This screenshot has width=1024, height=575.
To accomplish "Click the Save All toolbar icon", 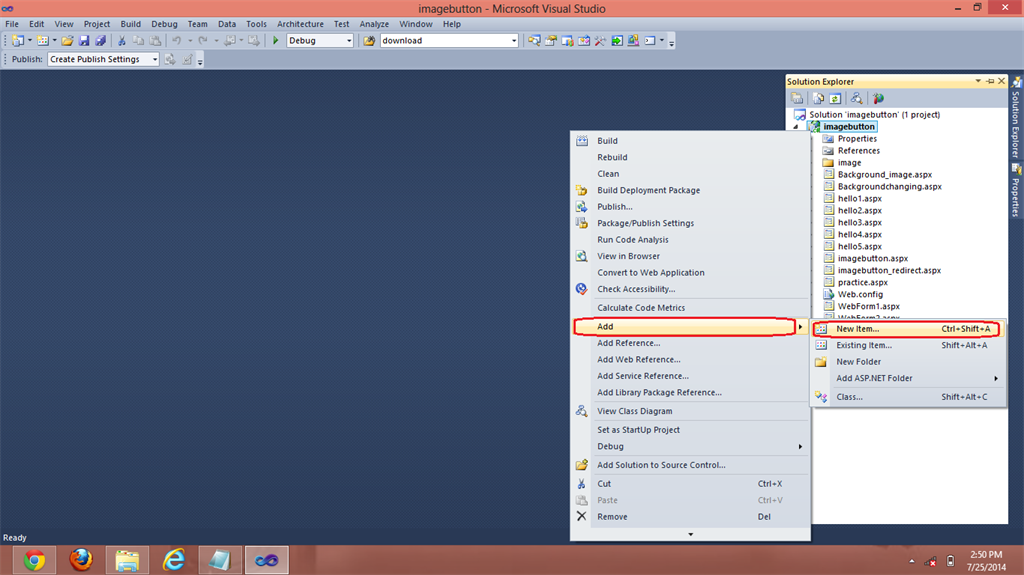I will (100, 41).
